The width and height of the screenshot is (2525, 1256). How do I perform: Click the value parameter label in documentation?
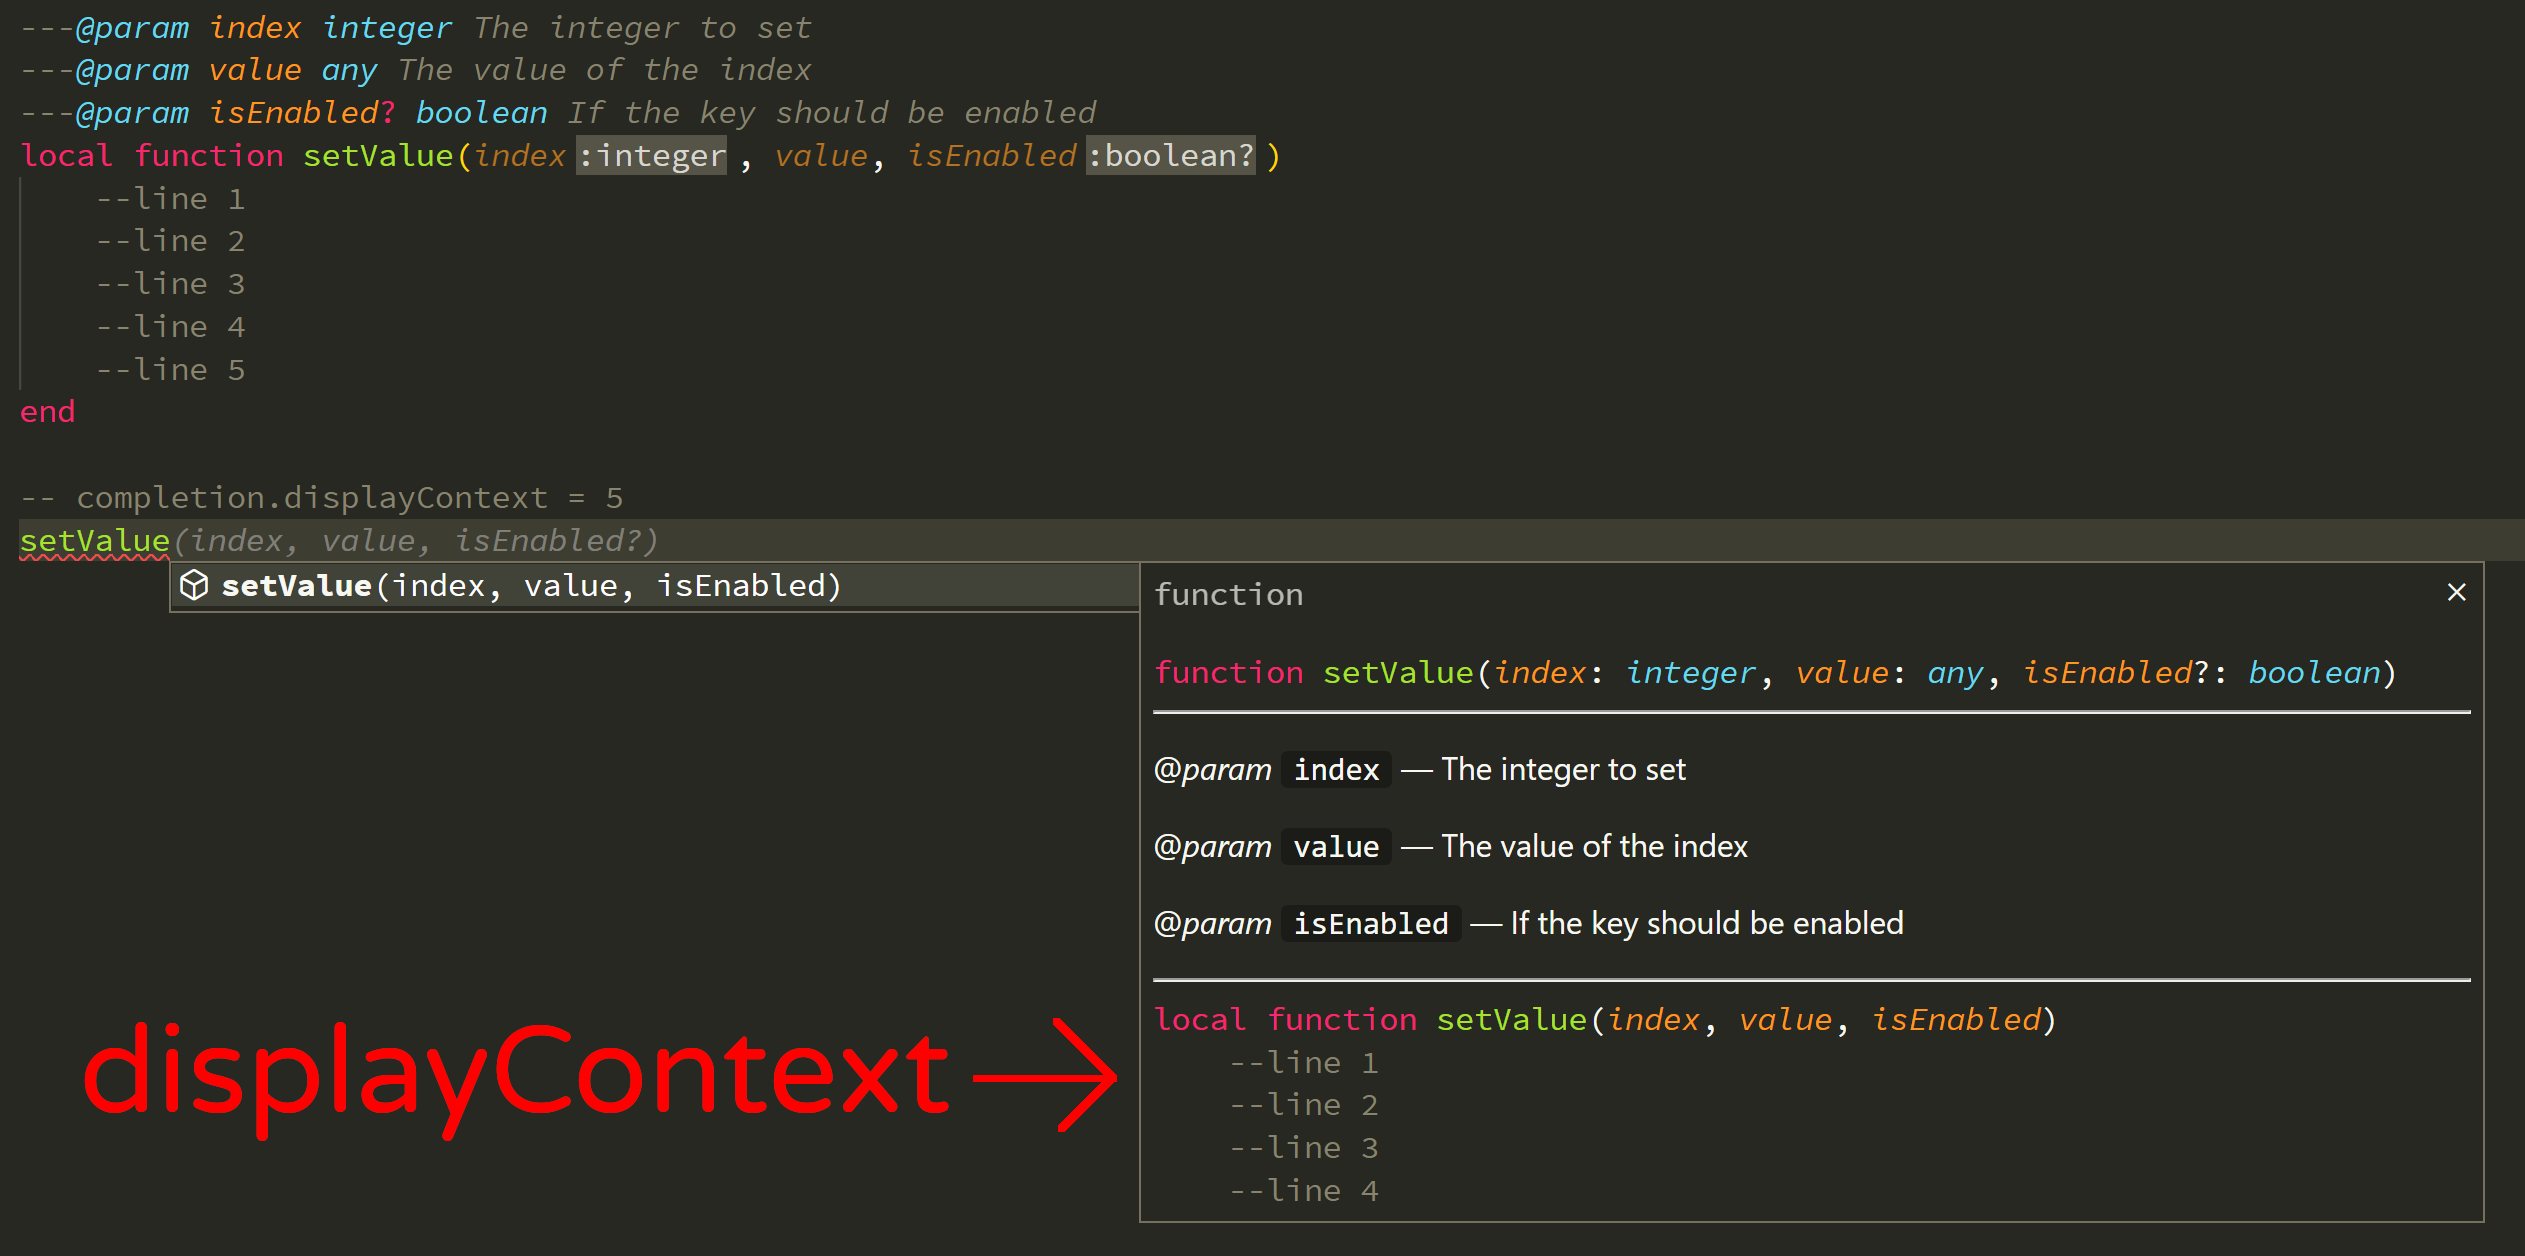pos(1335,846)
